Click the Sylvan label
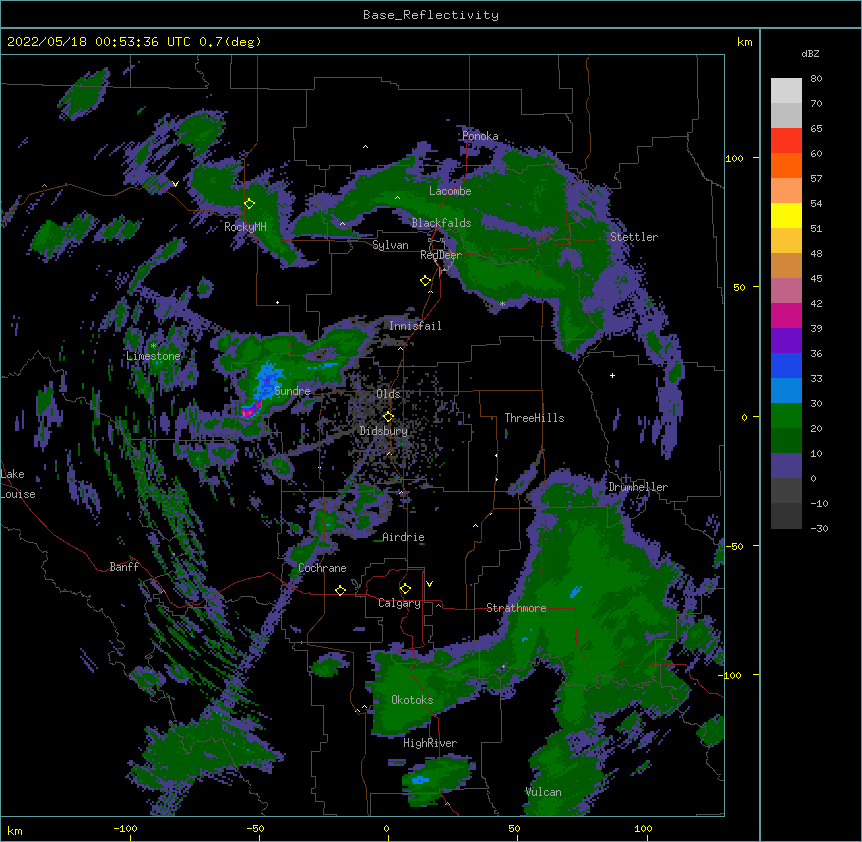This screenshot has height=842, width=862. [390, 245]
